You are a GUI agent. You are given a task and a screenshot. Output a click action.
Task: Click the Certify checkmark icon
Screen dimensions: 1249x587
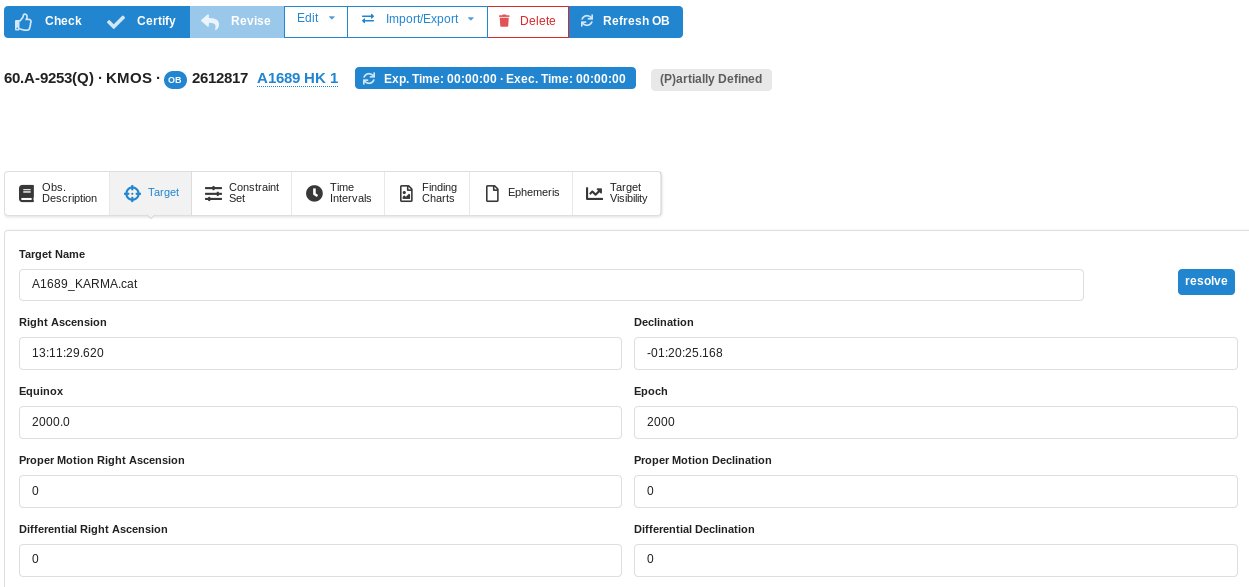(x=117, y=21)
